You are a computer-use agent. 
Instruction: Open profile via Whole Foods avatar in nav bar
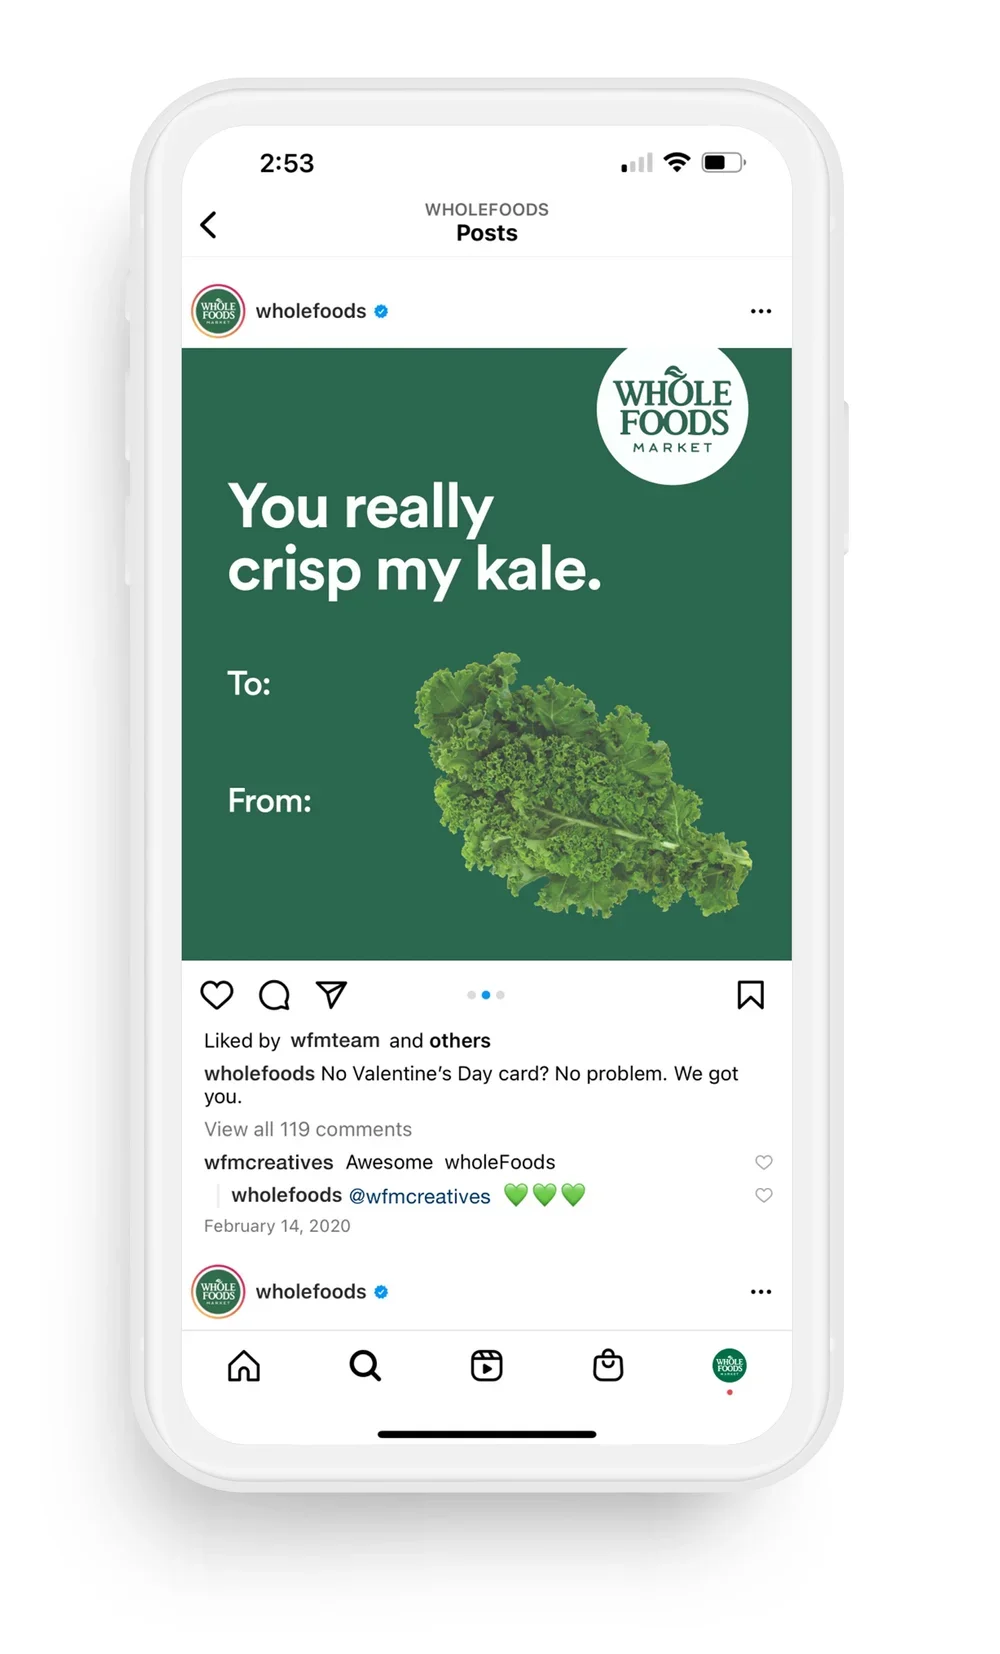[x=729, y=1365]
